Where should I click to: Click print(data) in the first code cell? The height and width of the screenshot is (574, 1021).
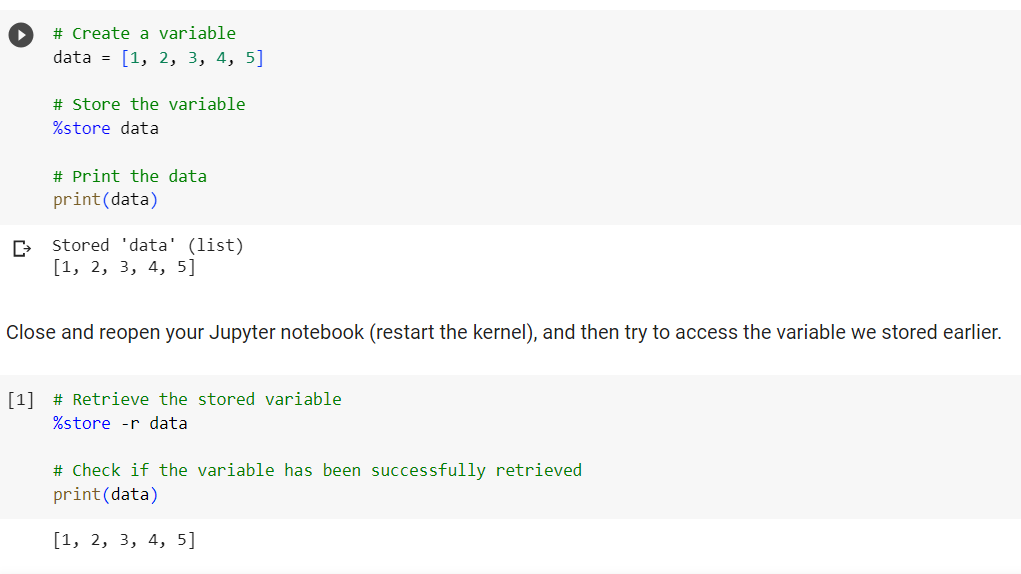105,199
